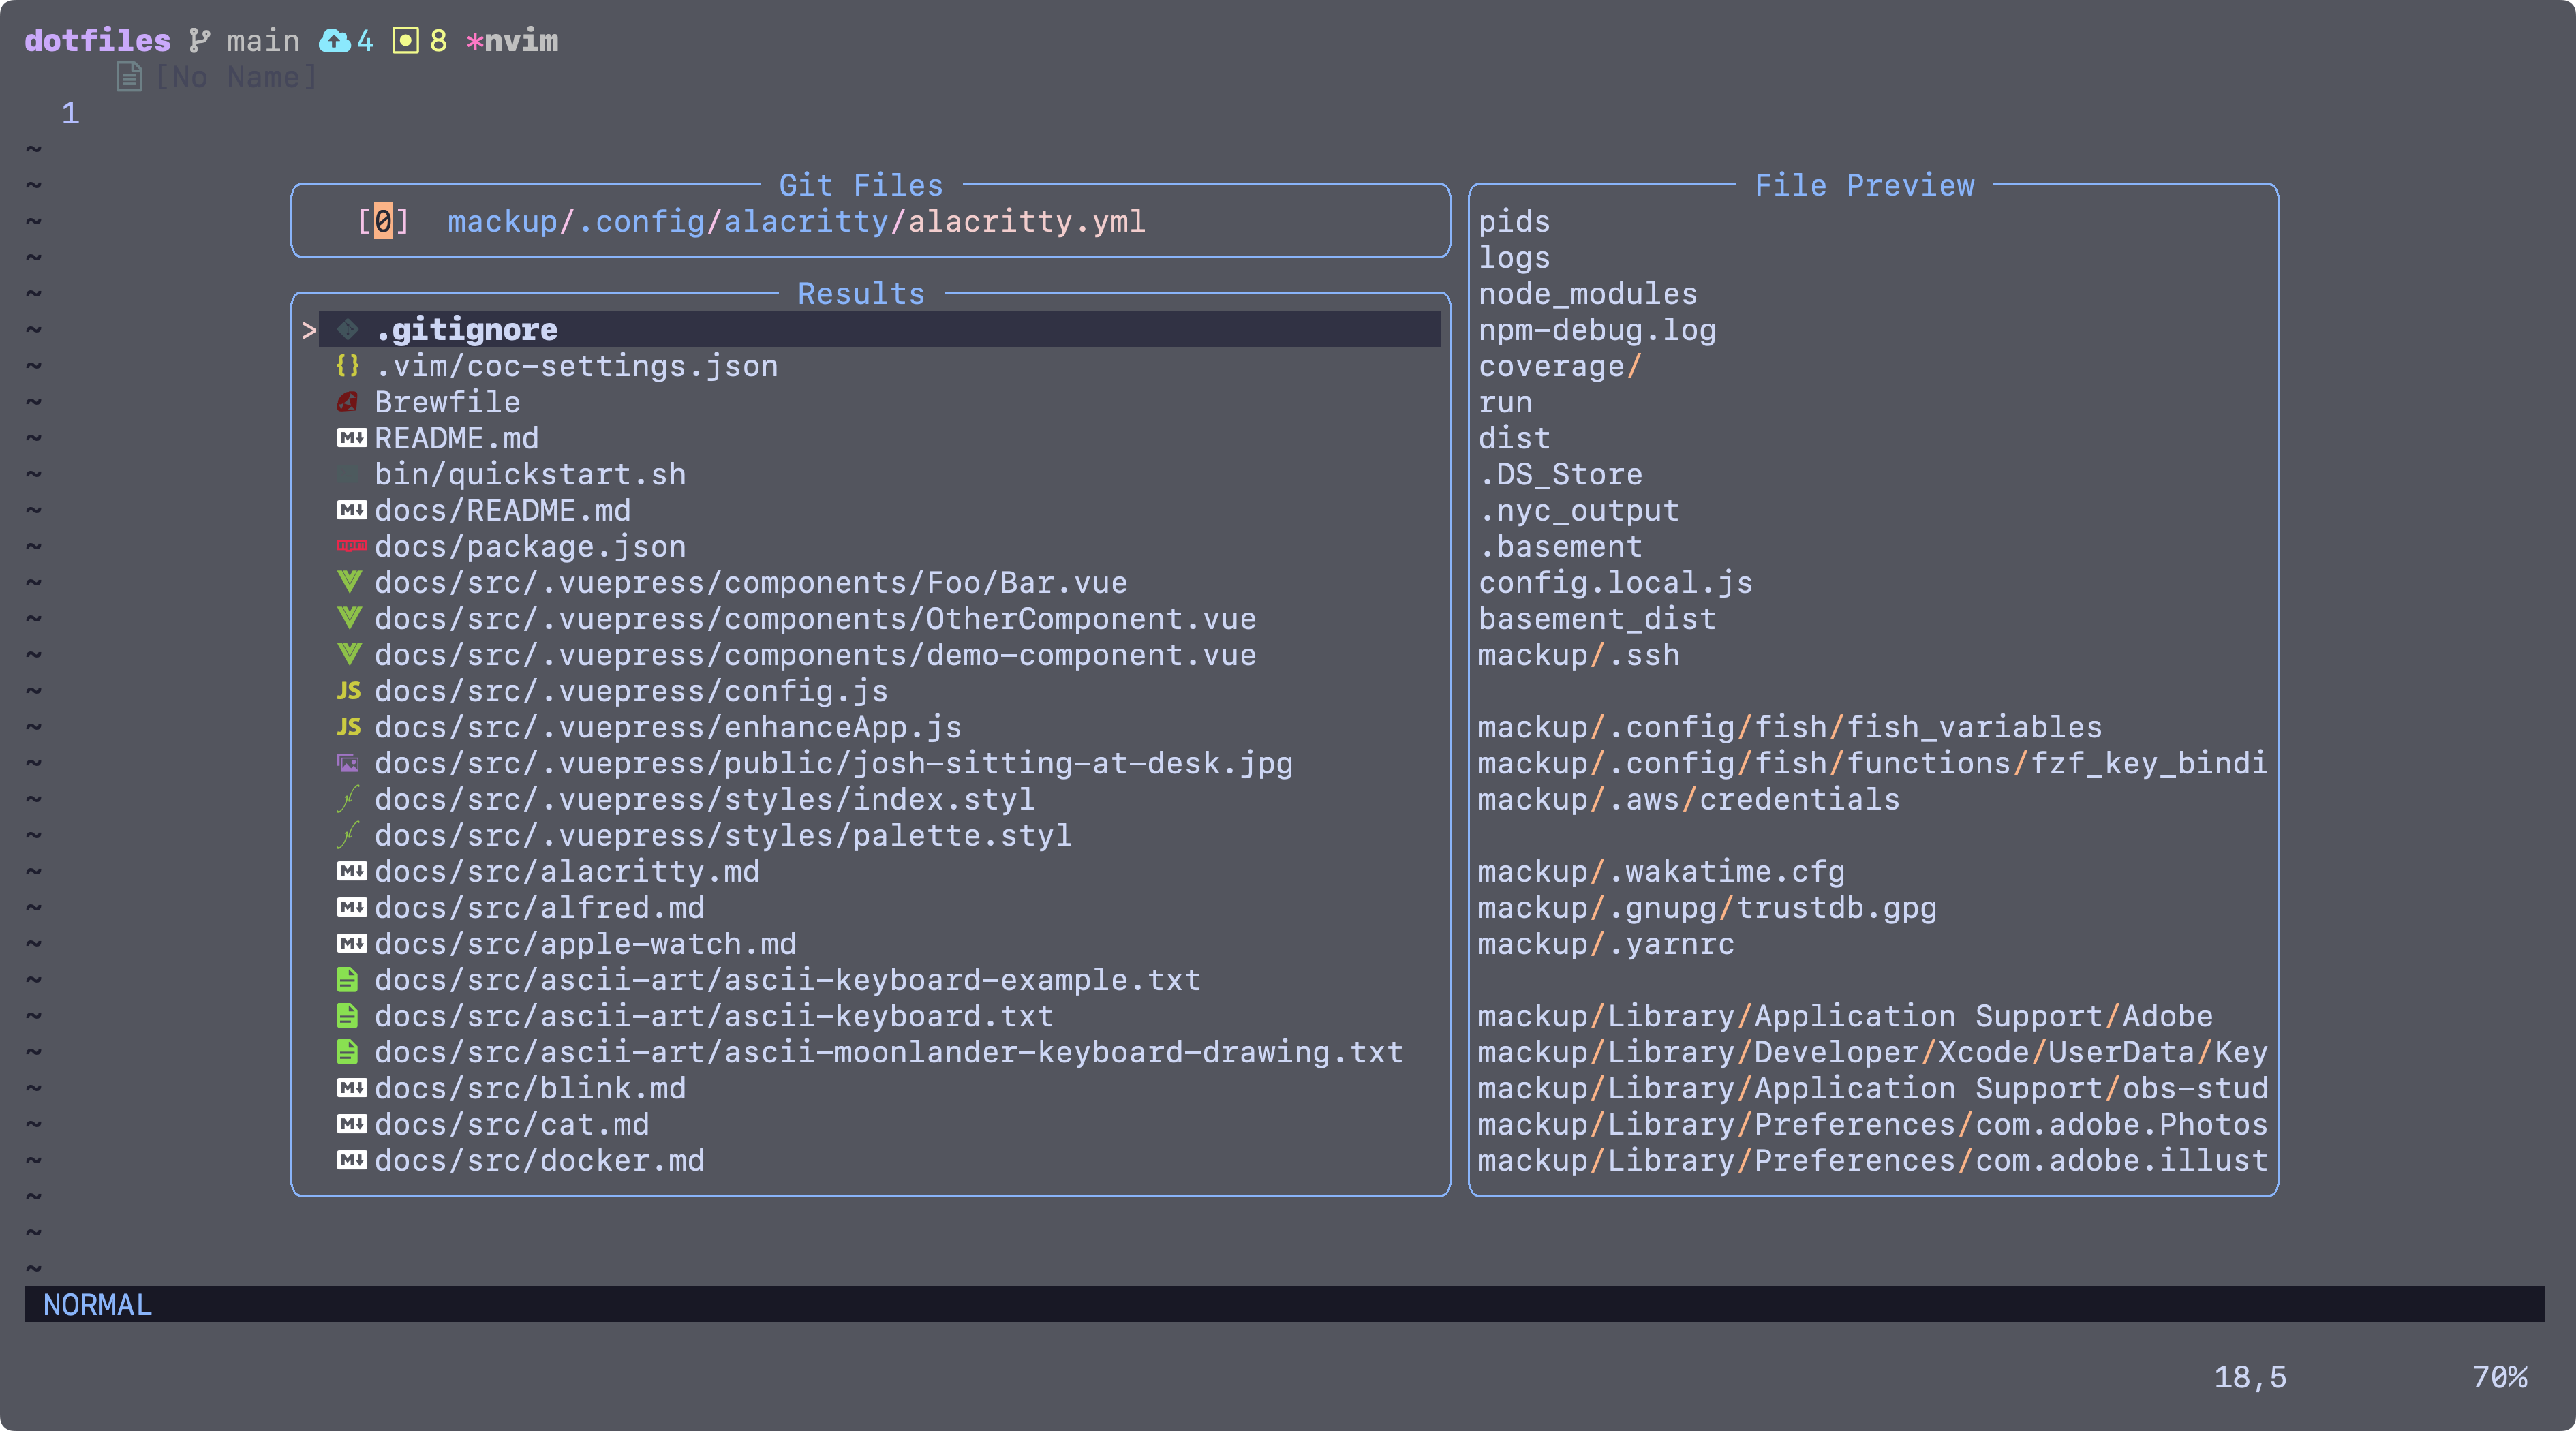2576x1431 pixels.
Task: Click the text file icon beside ascii-keyboard.txt
Action: tap(349, 1016)
